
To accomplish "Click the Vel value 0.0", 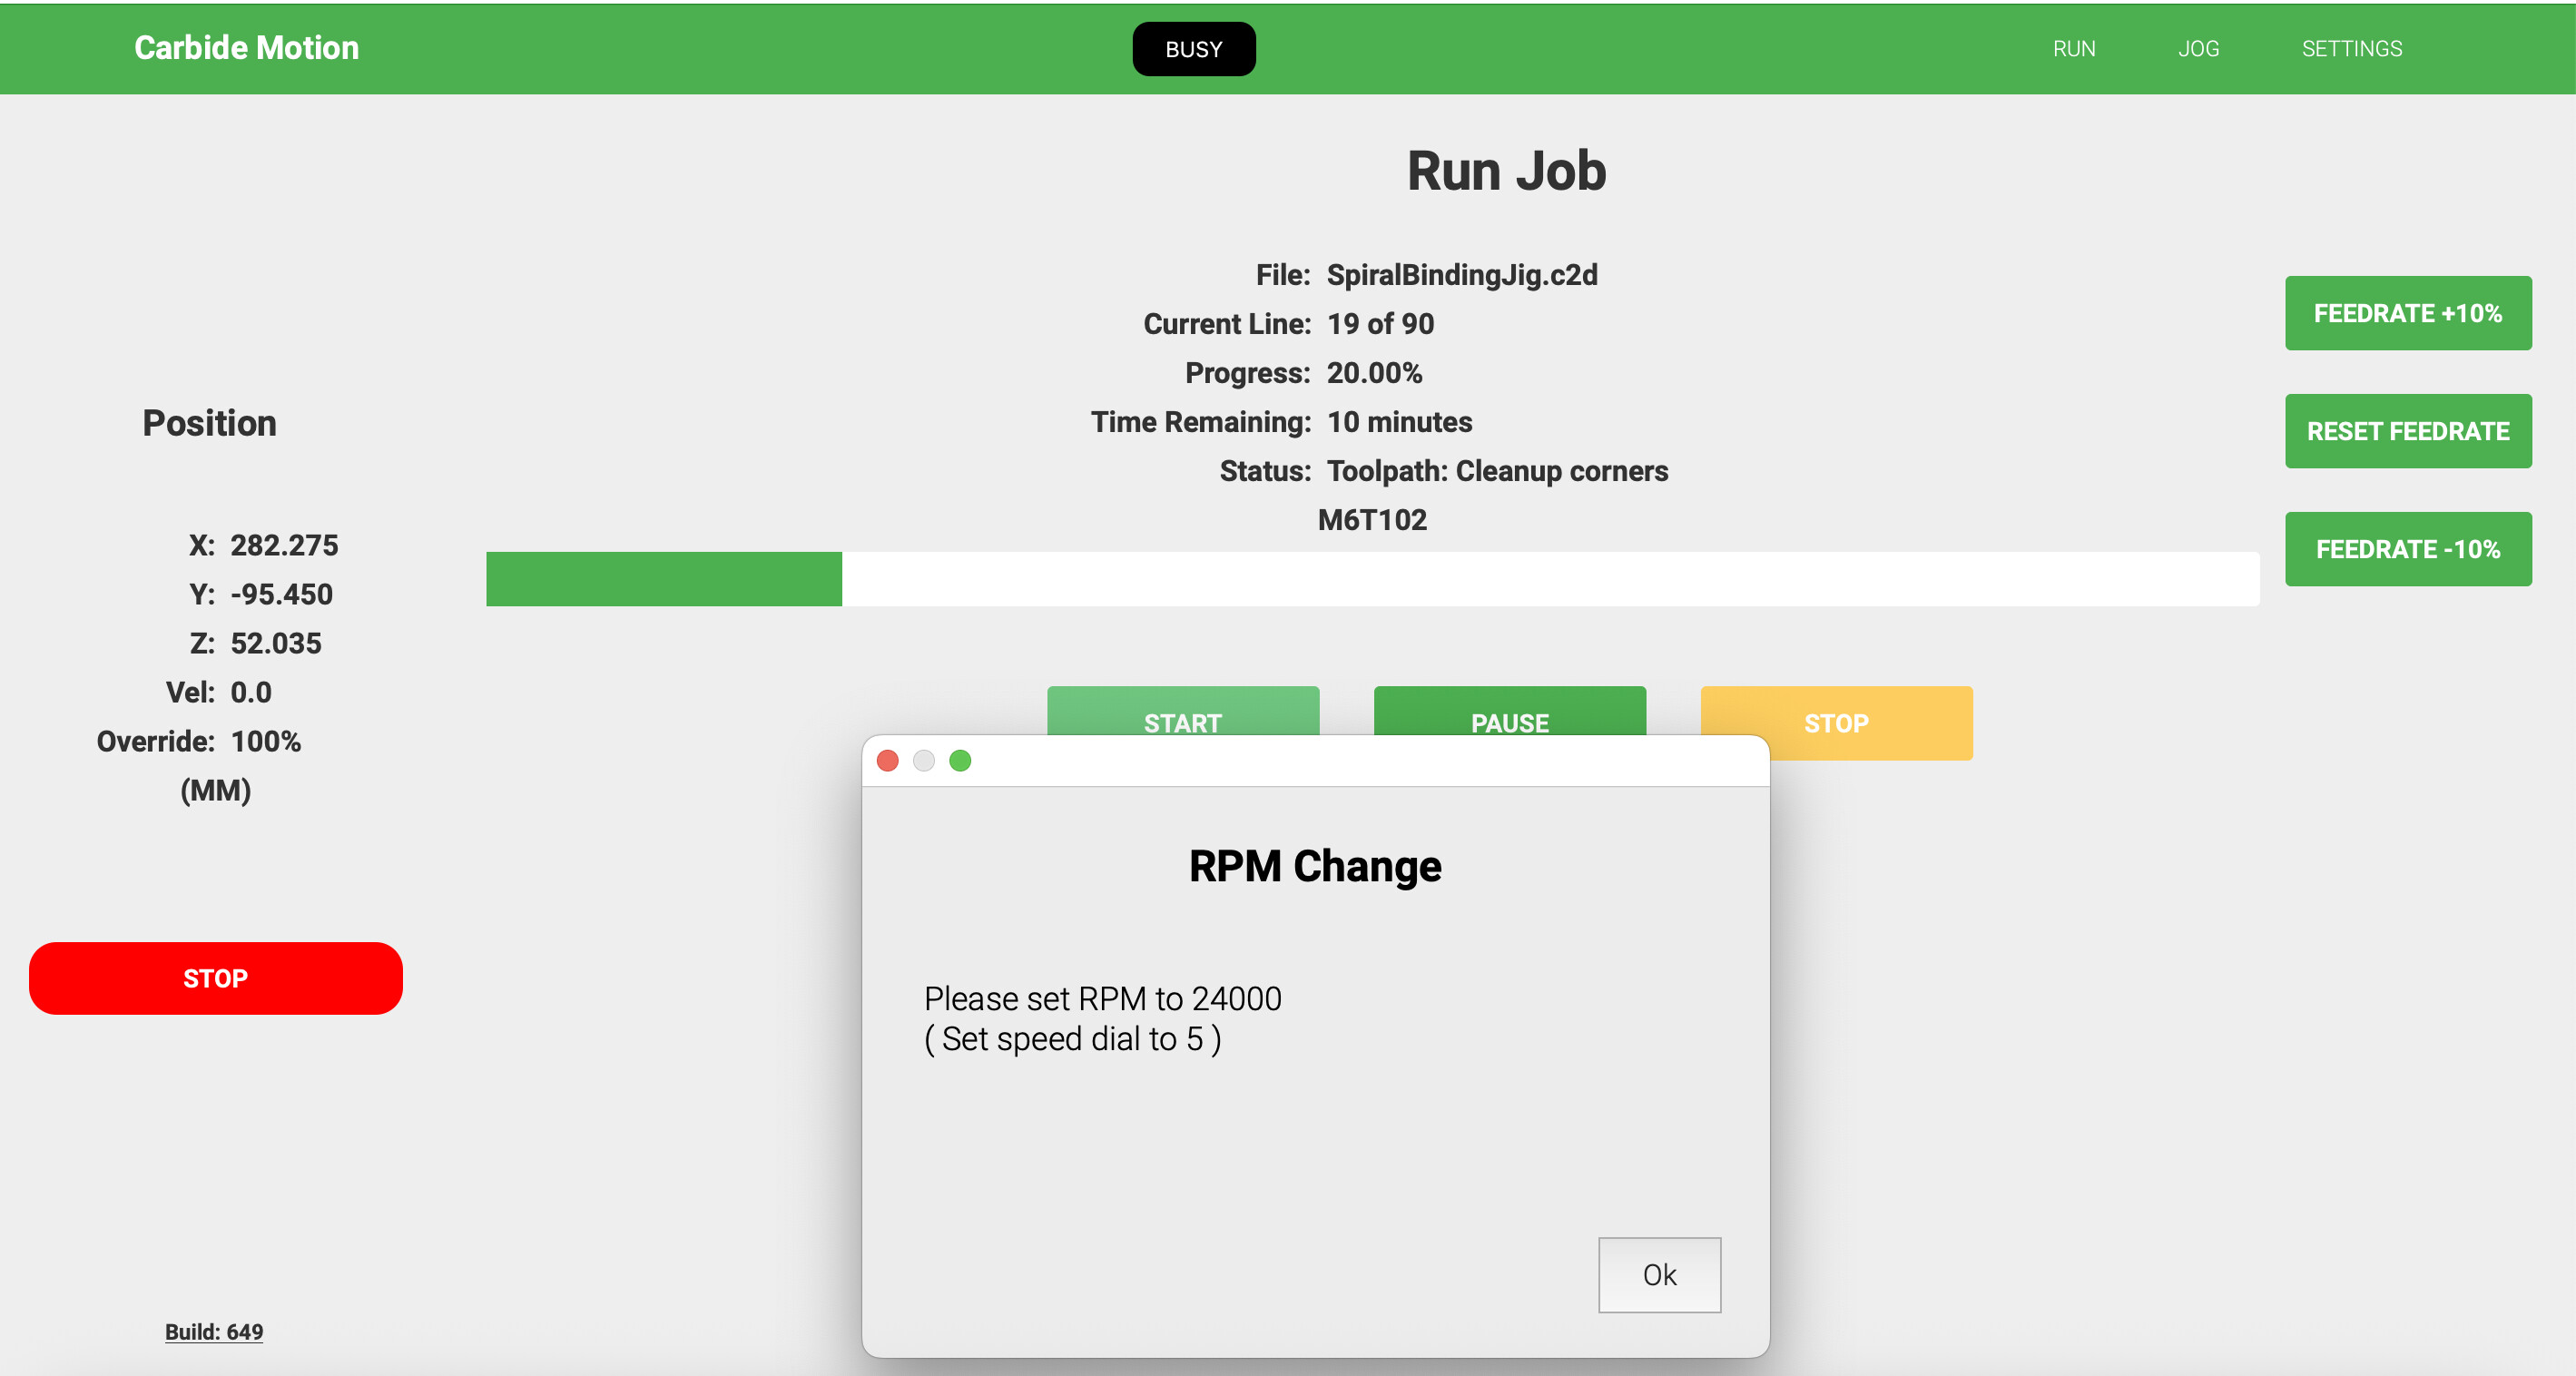I will tap(251, 692).
